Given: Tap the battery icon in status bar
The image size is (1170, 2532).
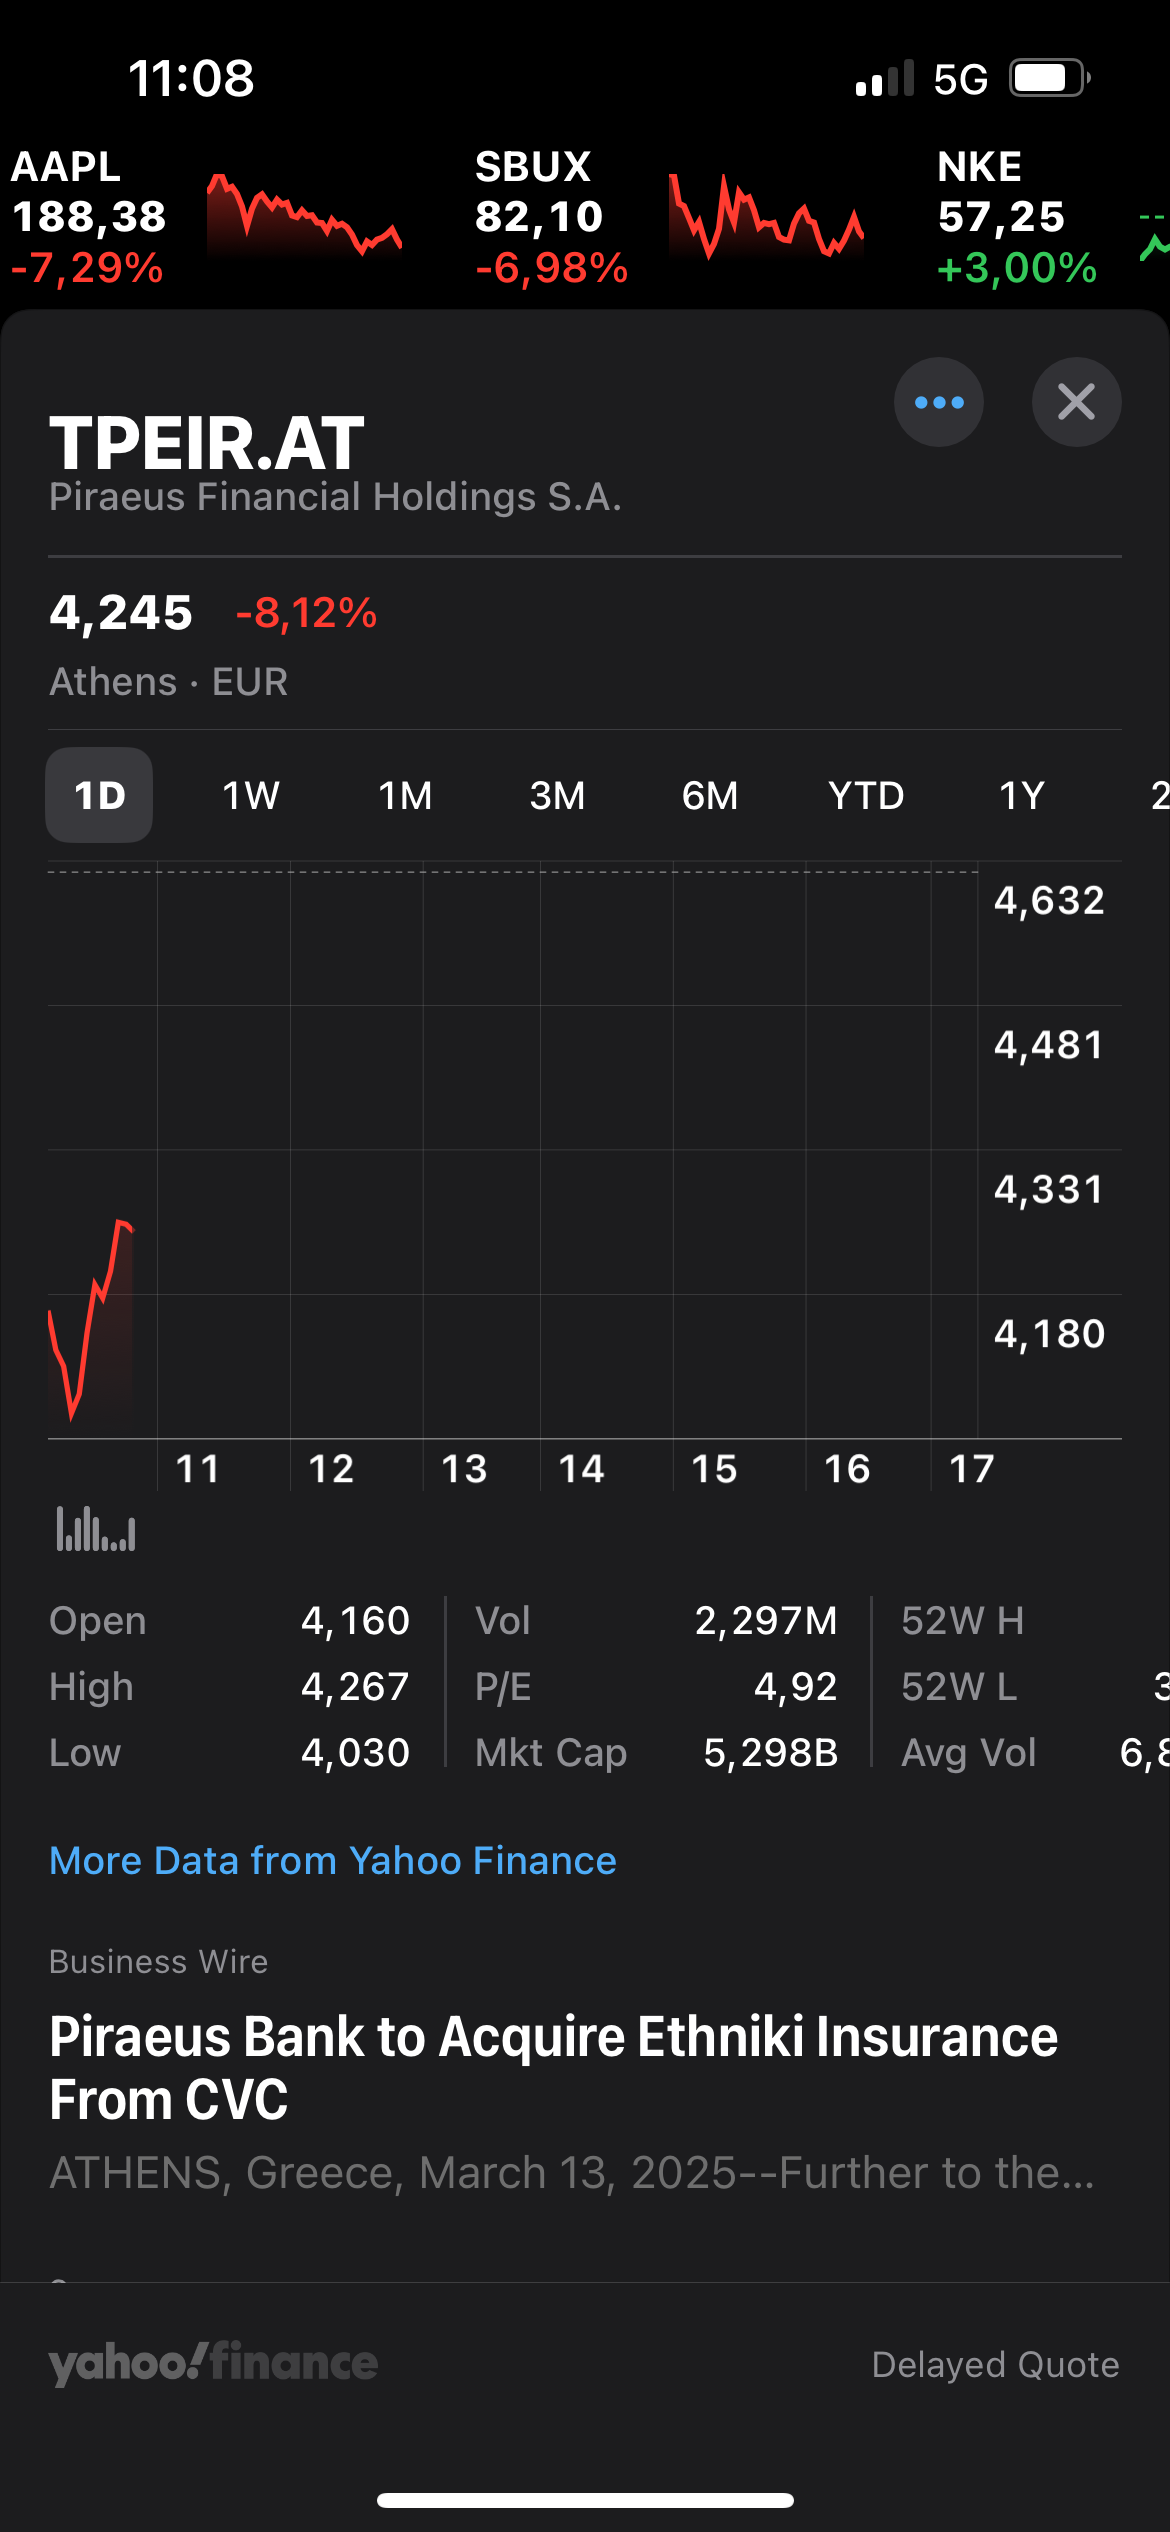Looking at the screenshot, I should (x=1049, y=78).
